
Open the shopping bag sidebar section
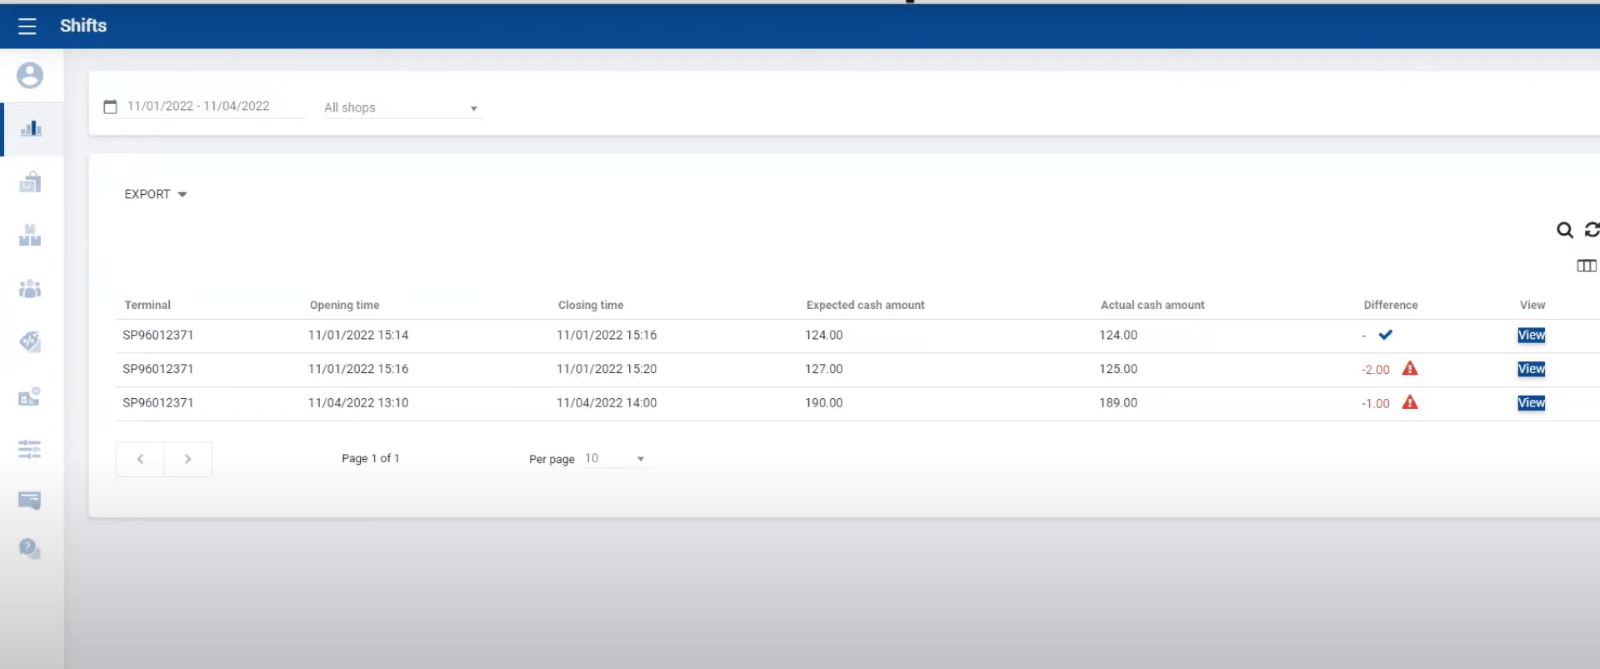[30, 182]
